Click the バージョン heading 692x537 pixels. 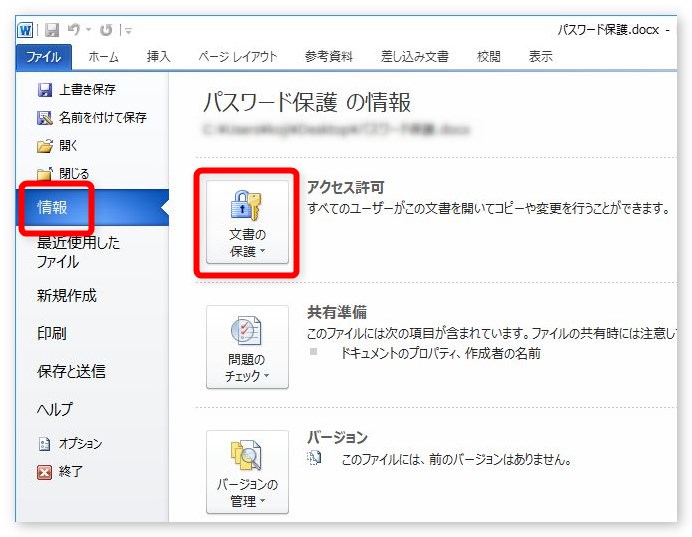coord(338,437)
